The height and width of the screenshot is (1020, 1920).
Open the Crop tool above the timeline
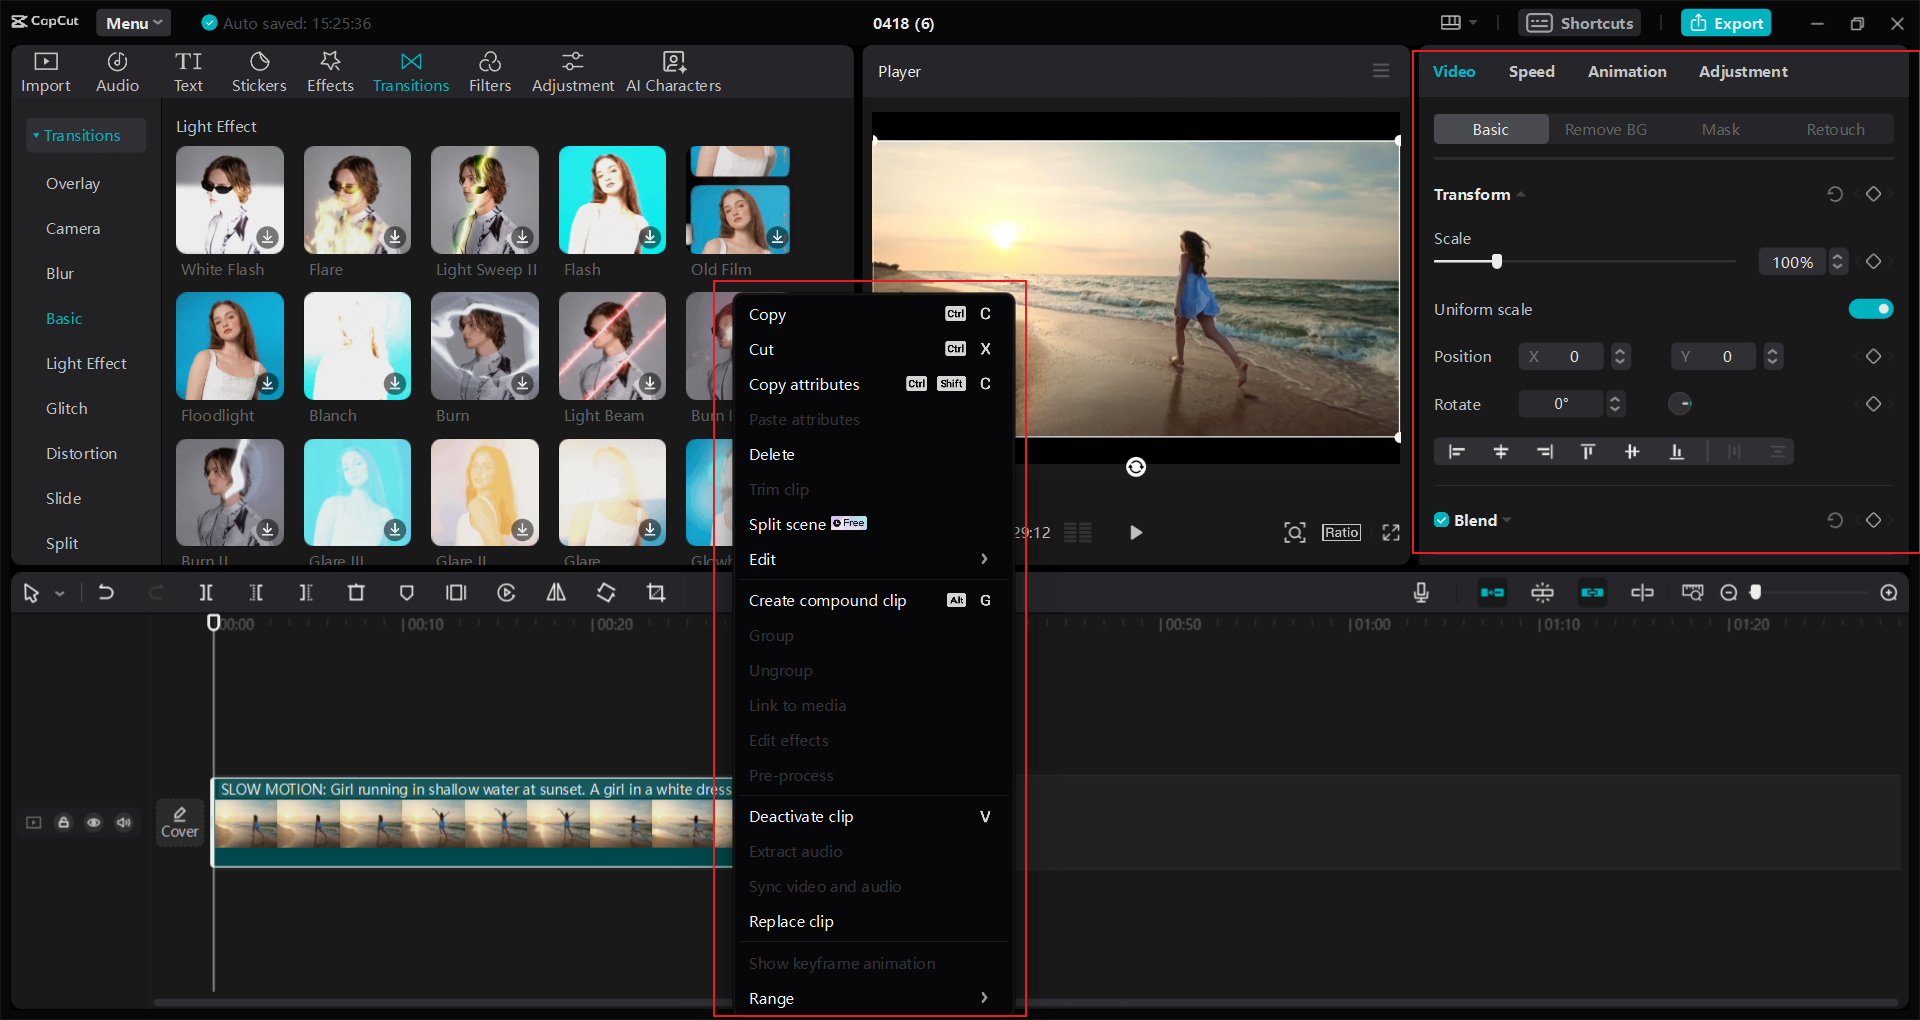point(657,592)
